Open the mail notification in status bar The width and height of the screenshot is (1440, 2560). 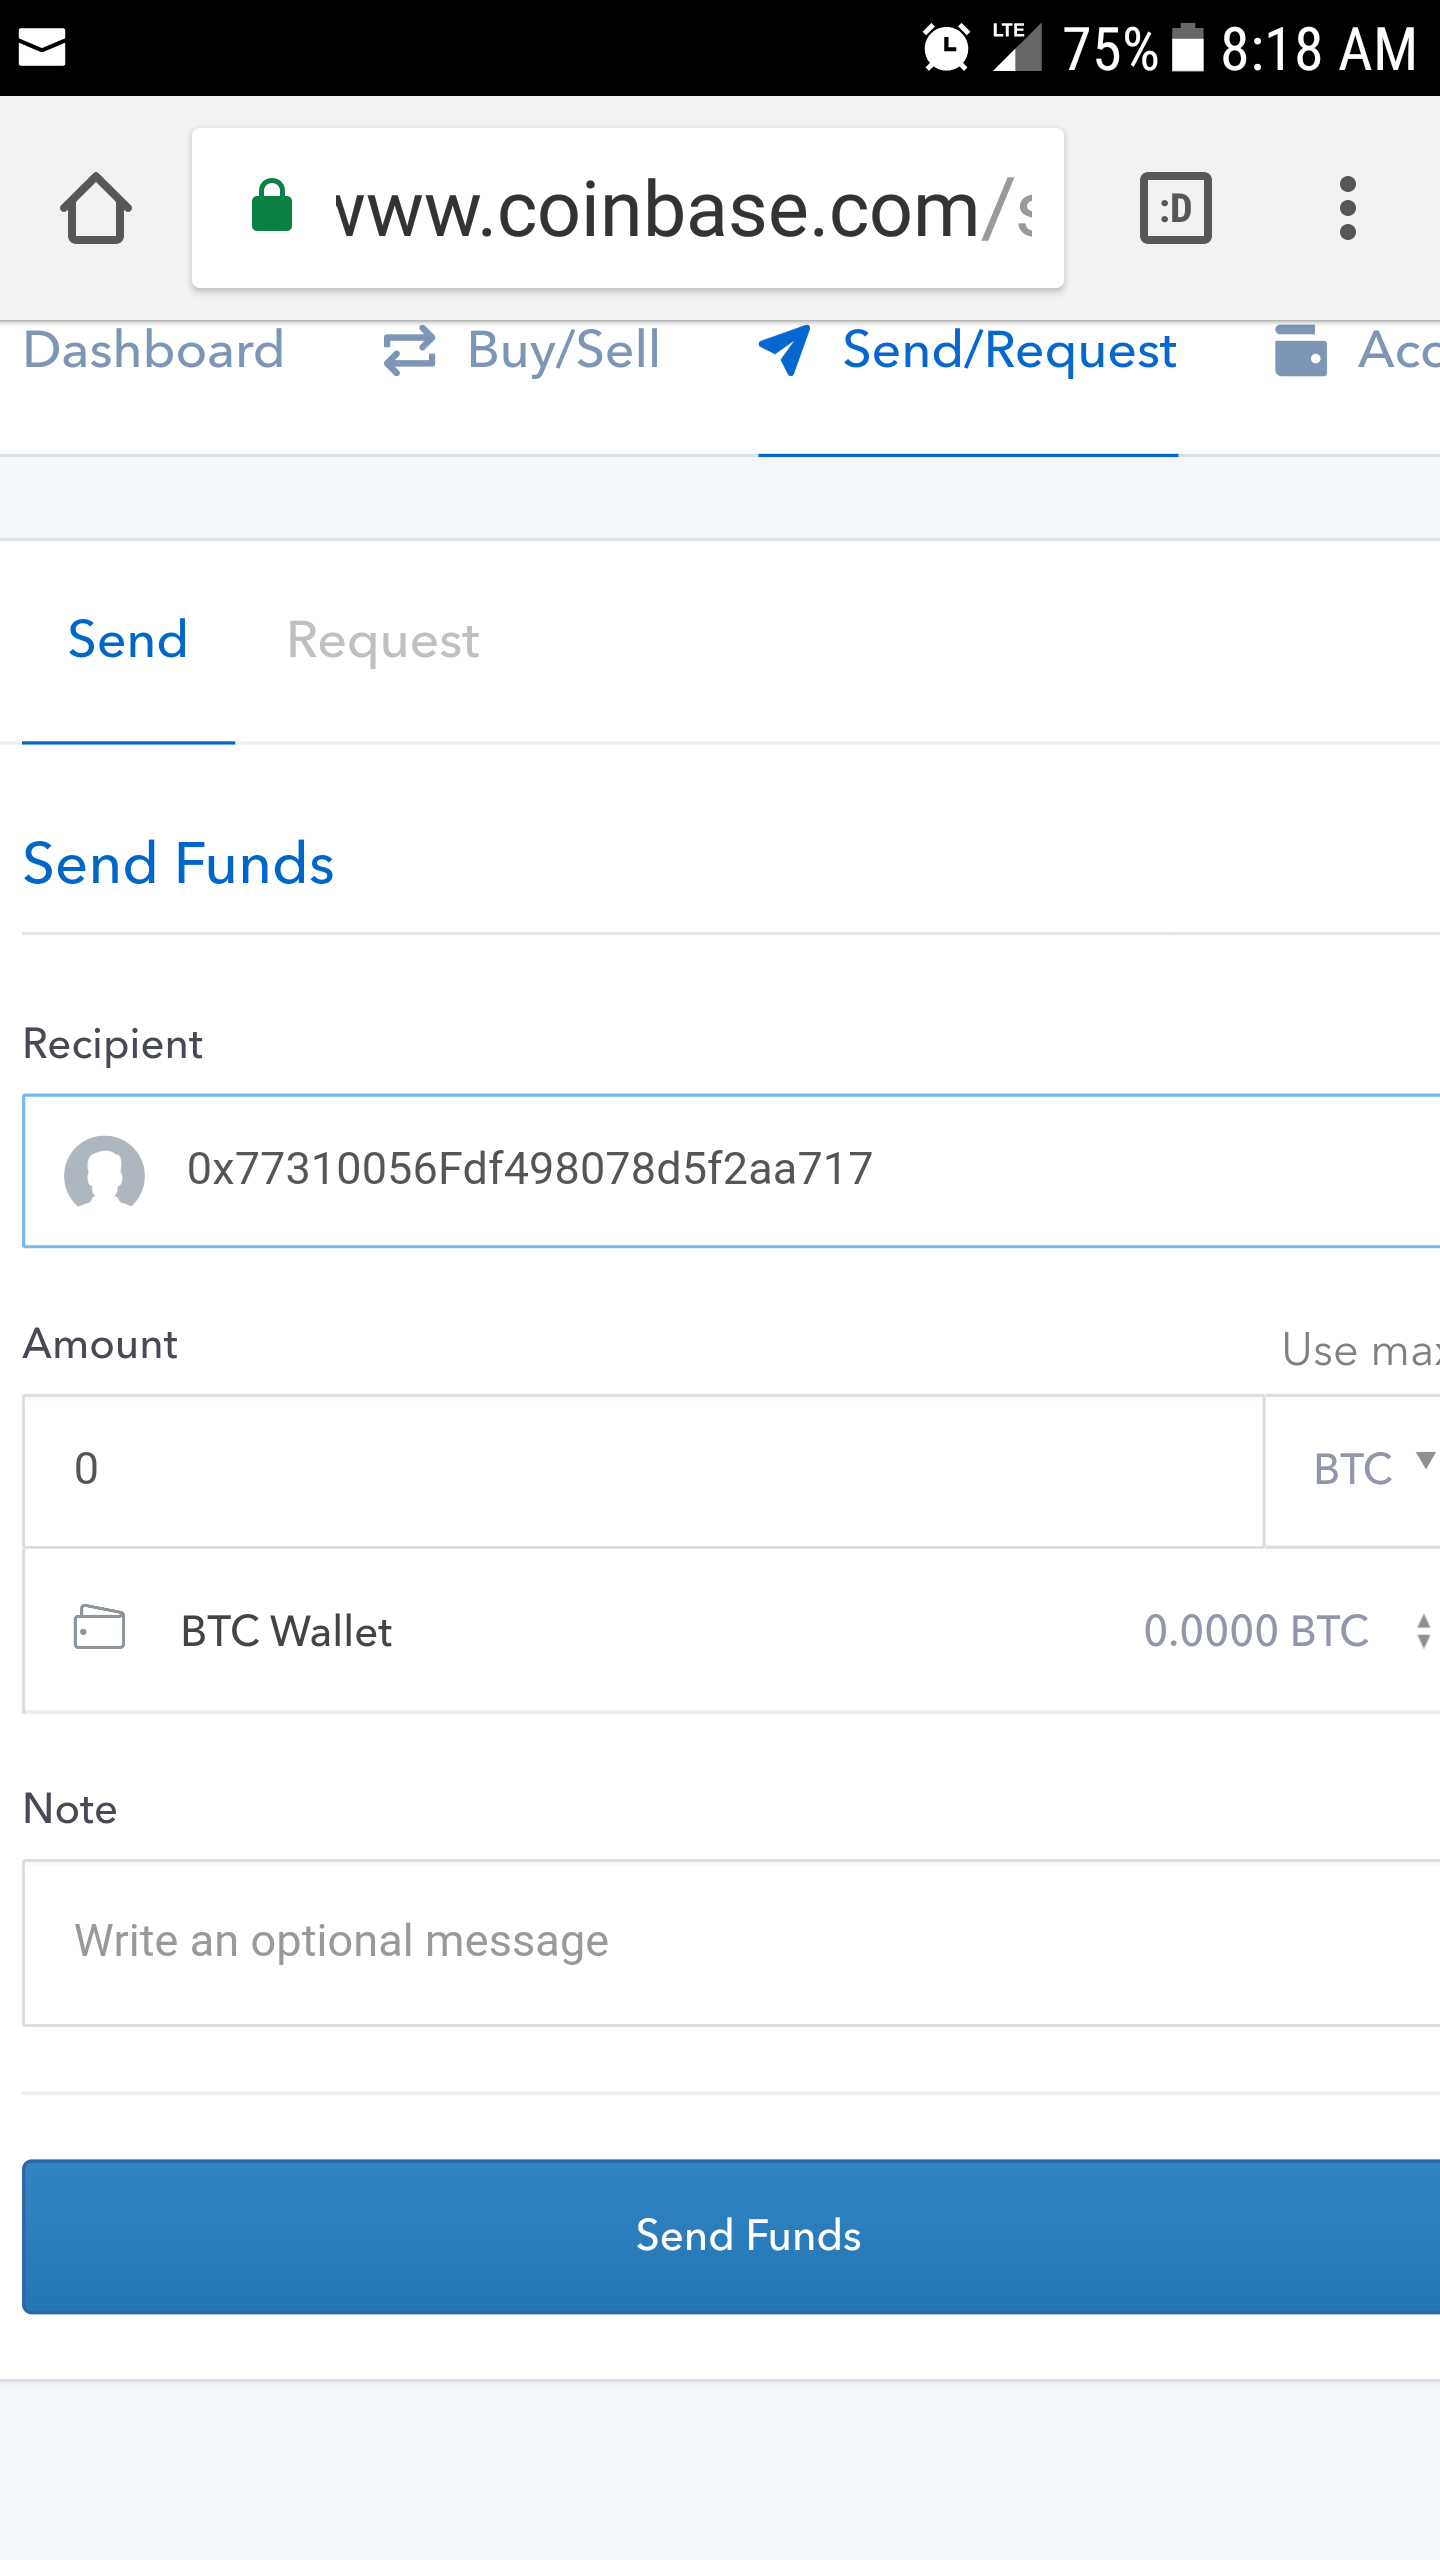42,47
